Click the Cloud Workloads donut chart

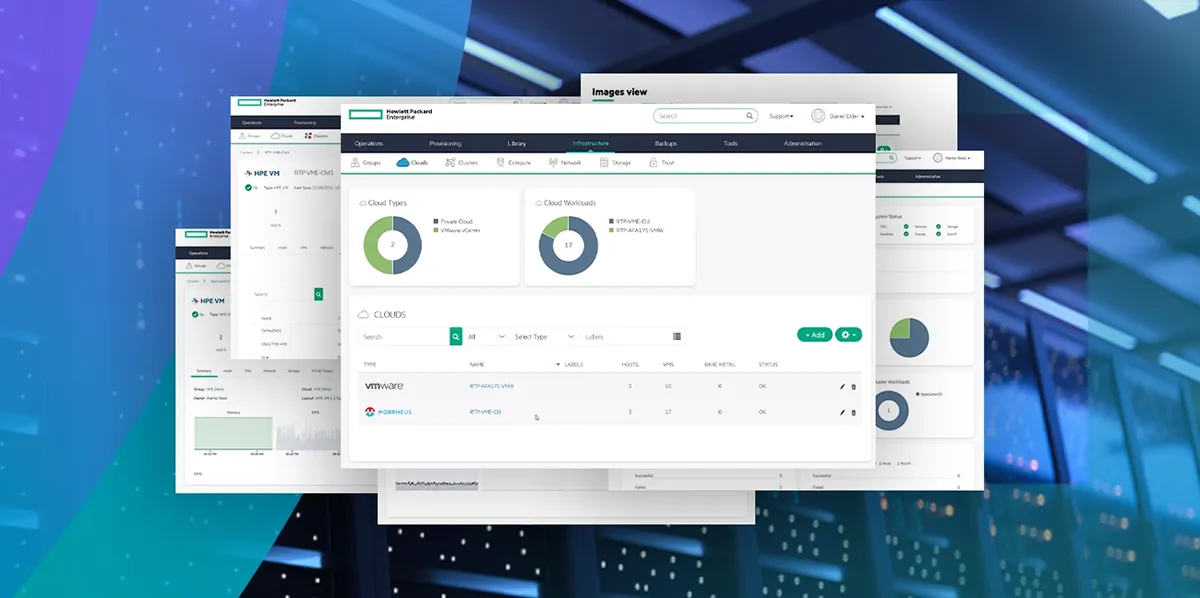point(568,245)
